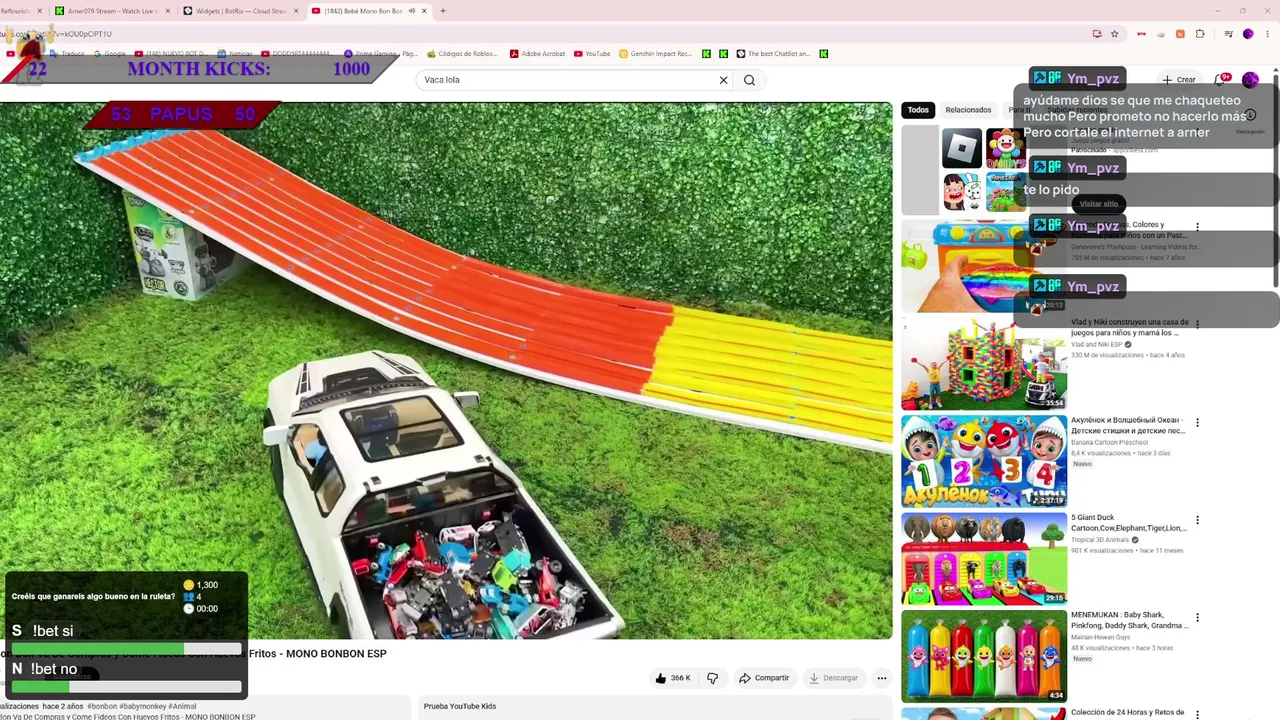Screen dimensions: 1280x720
Task: Open media controls icon in Chrome toolbar
Action: pyautogui.click(x=1228, y=34)
